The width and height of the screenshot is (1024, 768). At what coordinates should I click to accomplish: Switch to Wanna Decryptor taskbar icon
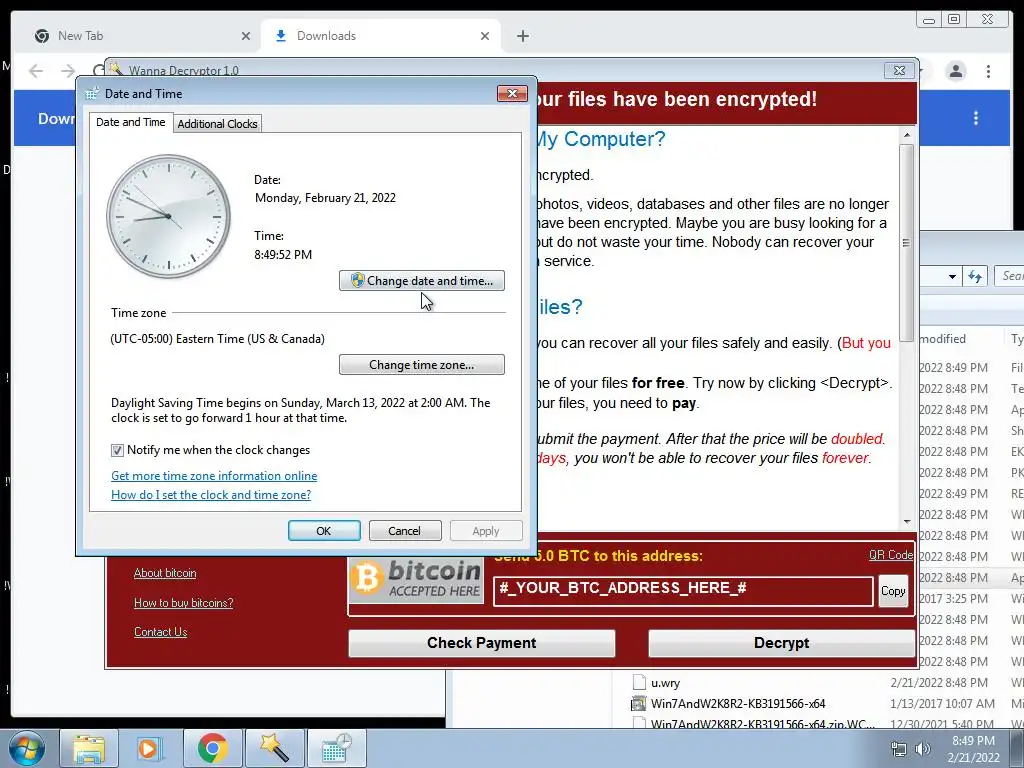click(x=274, y=748)
